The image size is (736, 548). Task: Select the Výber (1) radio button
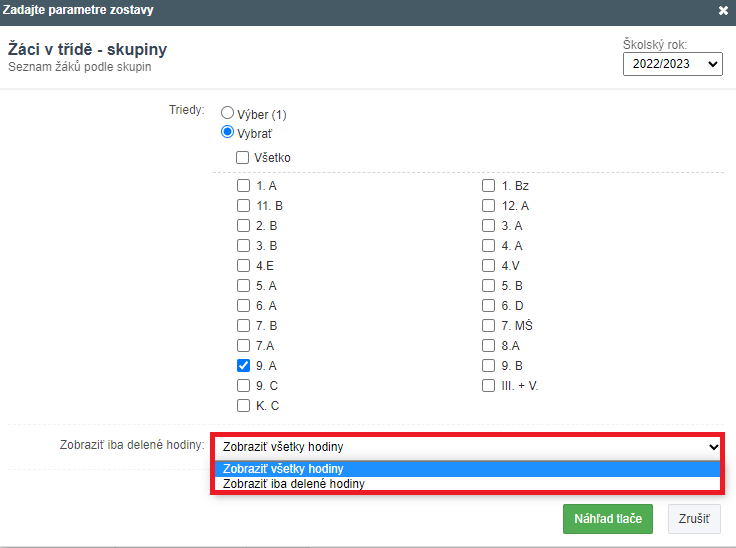point(227,114)
